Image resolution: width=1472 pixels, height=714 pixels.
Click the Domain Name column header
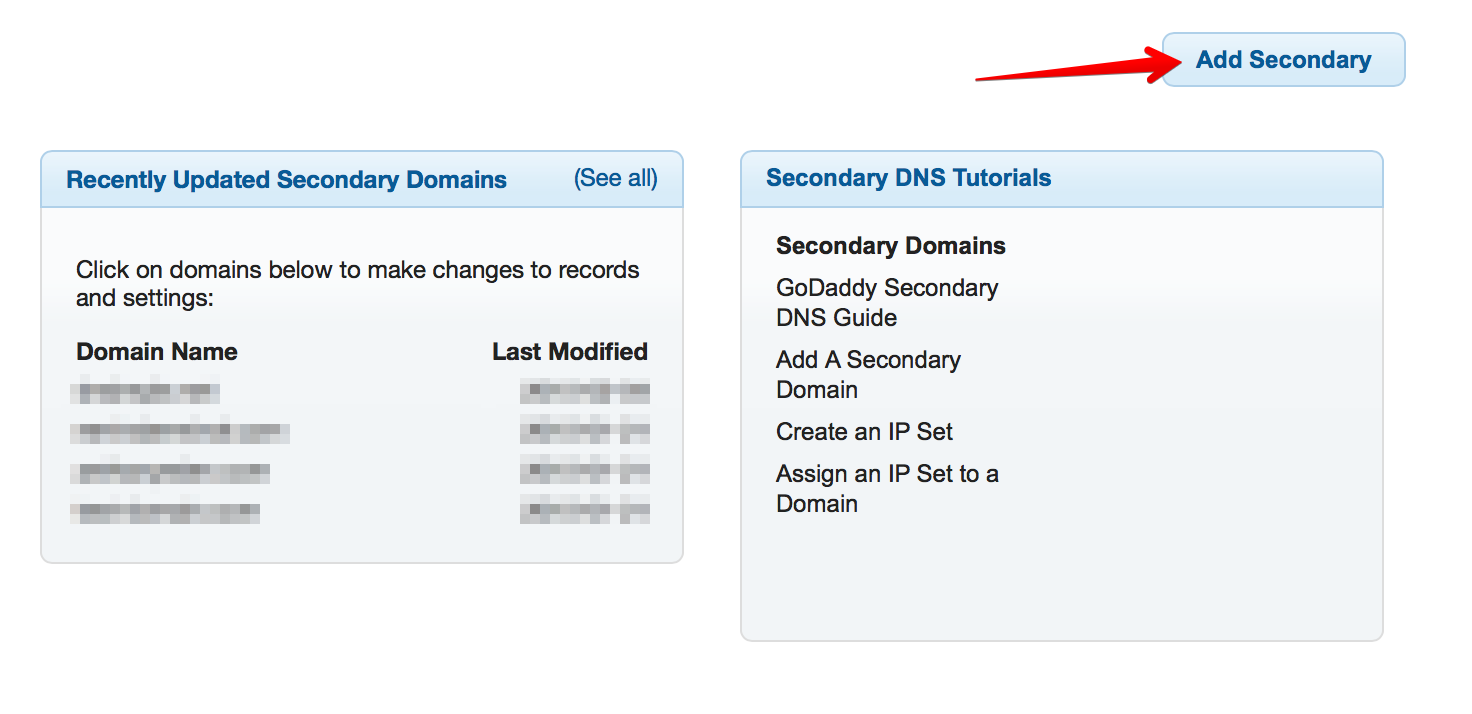click(x=157, y=351)
